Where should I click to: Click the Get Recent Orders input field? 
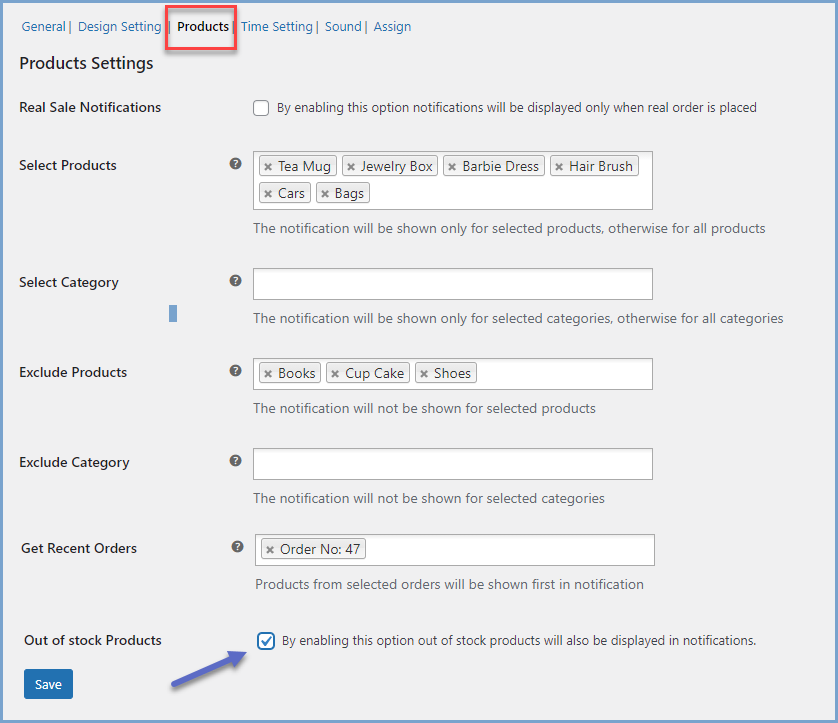pos(500,548)
